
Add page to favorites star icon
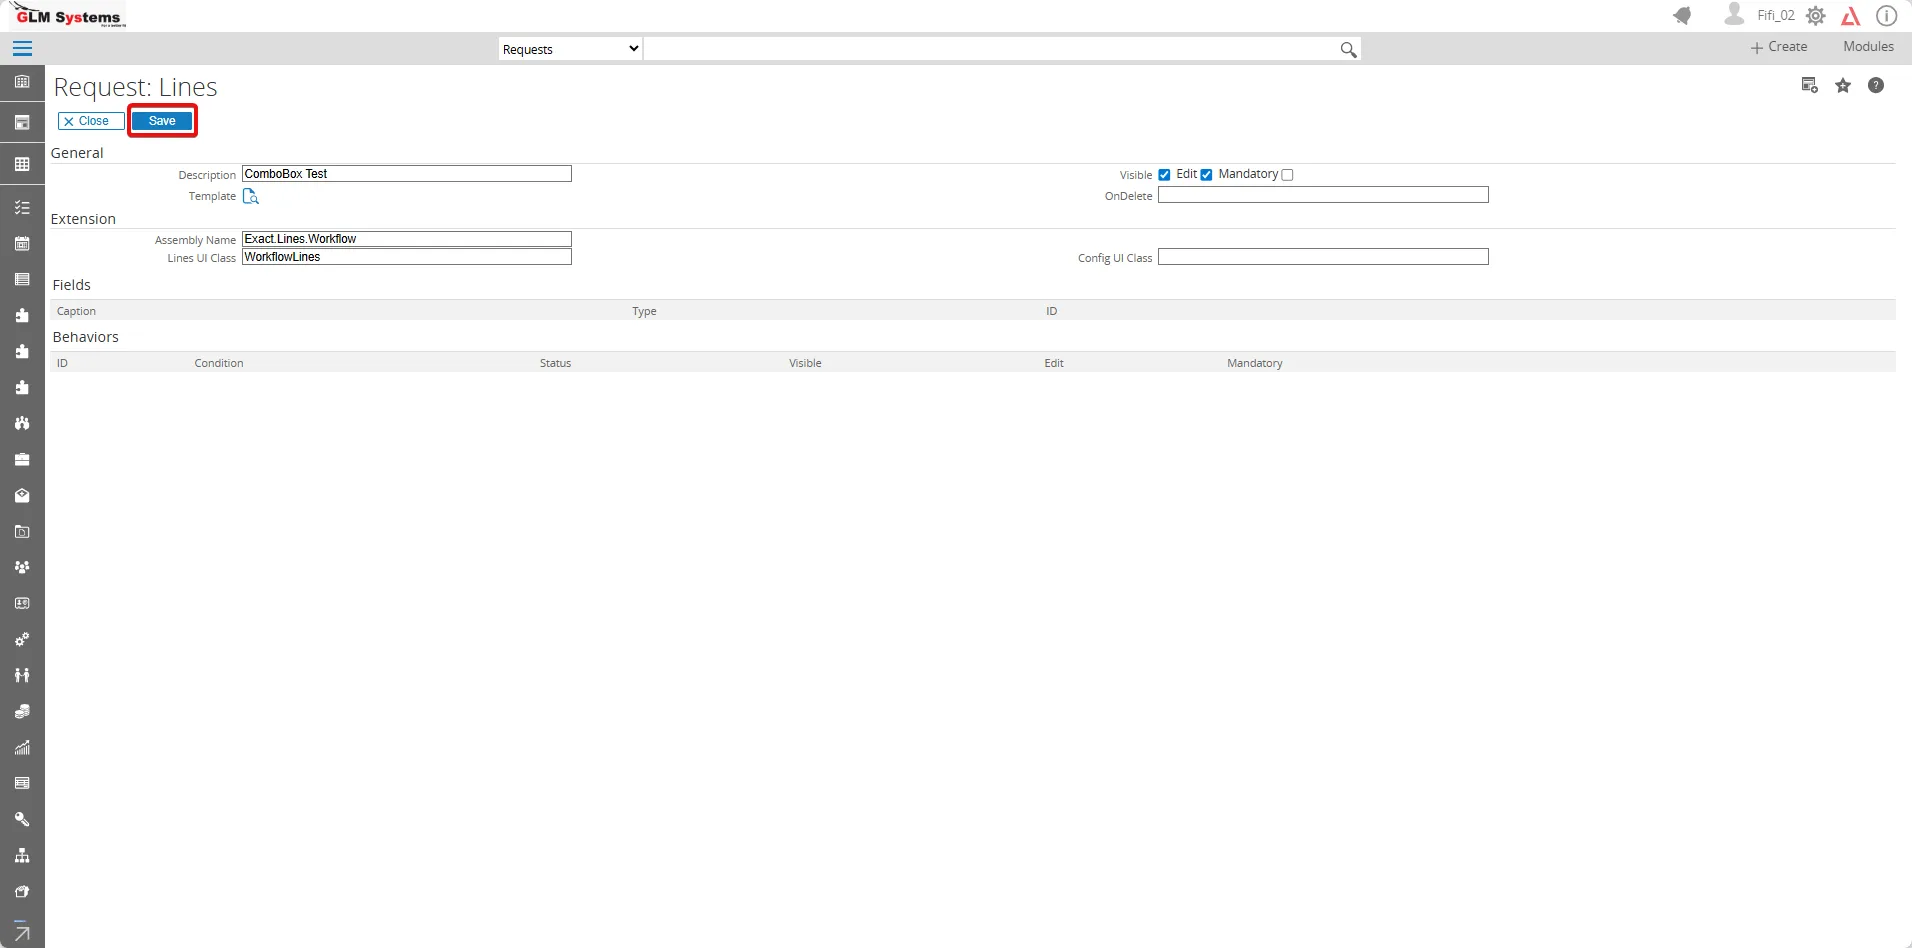(x=1843, y=86)
